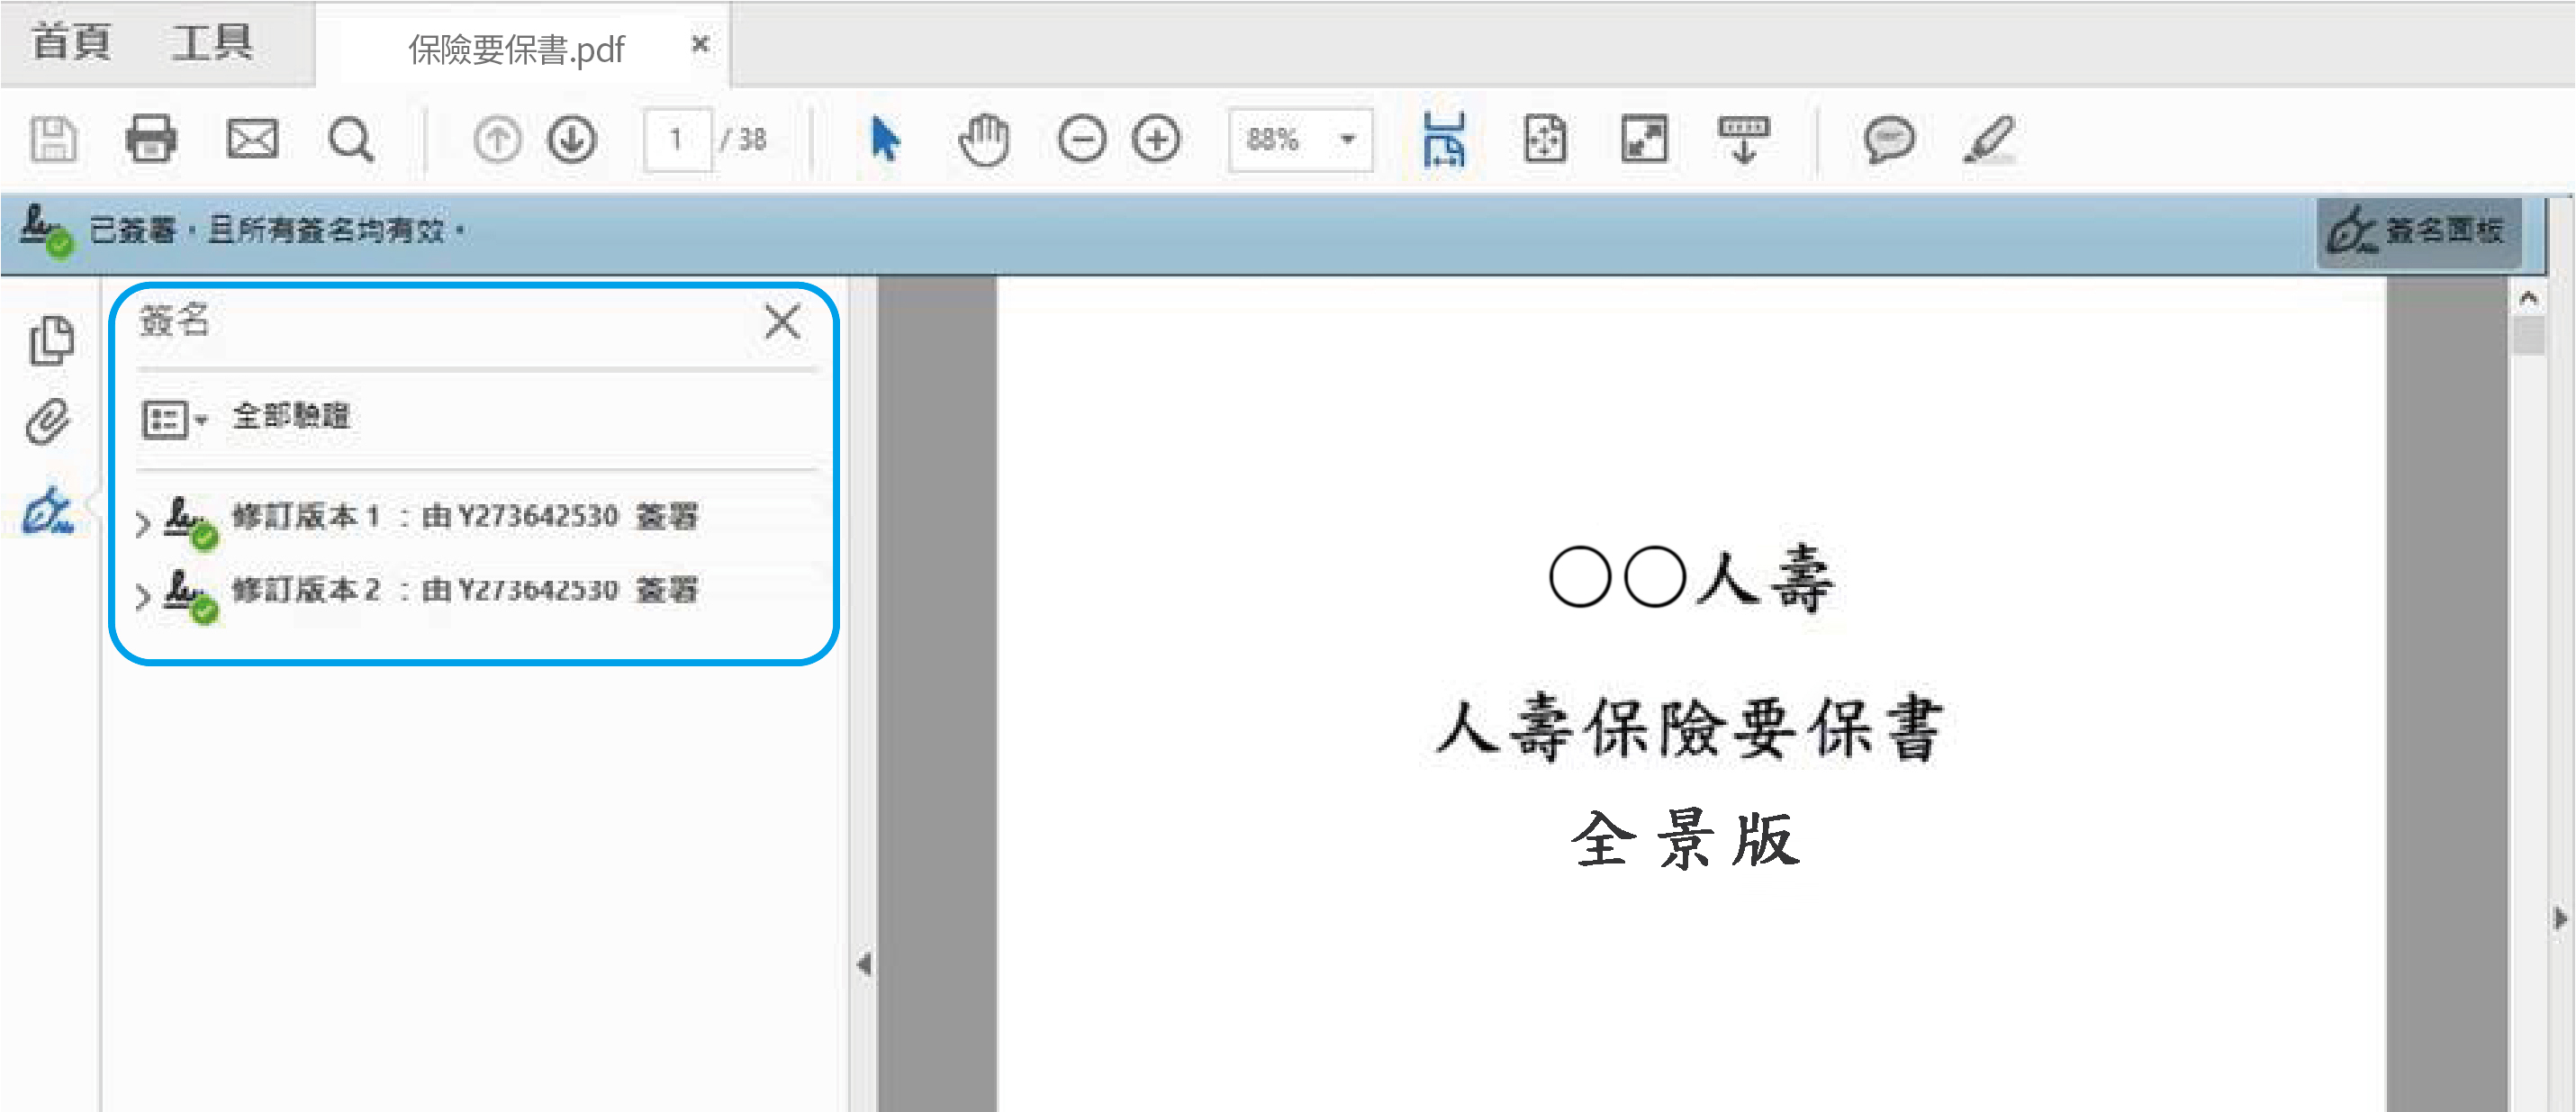Image resolution: width=2576 pixels, height=1112 pixels.
Task: Switch to the 工具 tab
Action: 212,44
